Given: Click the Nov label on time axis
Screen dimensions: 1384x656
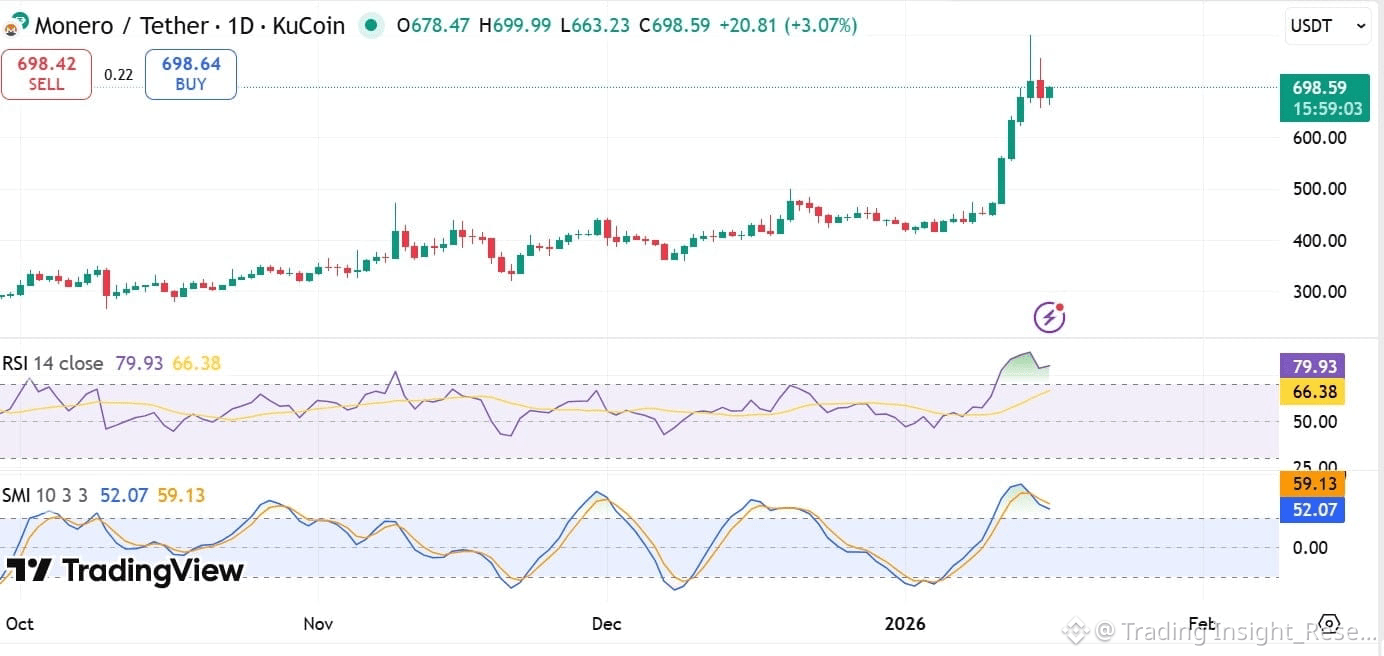Looking at the screenshot, I should 318,624.
